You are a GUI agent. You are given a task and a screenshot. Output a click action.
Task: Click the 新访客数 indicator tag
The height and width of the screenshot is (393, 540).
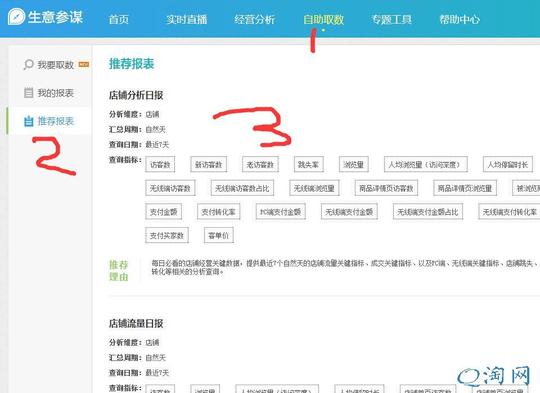tap(209, 165)
